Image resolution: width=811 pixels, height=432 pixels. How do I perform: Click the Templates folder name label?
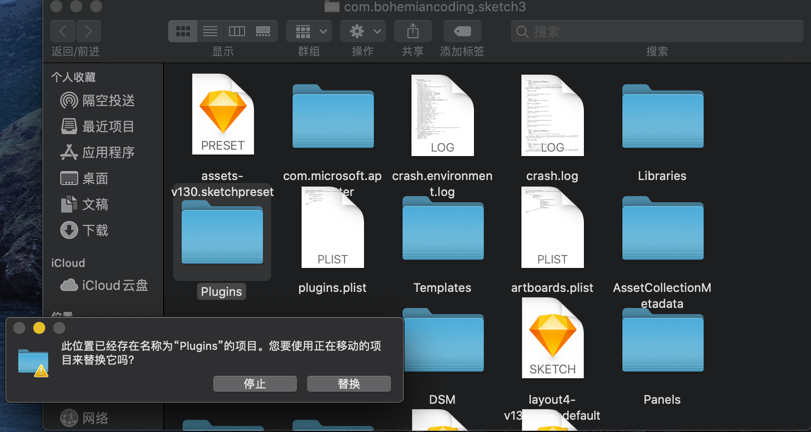coord(442,288)
